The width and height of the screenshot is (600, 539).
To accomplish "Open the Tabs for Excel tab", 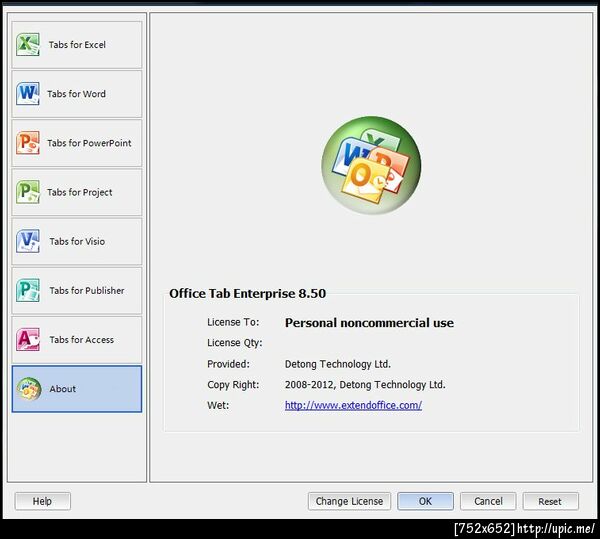I will [x=77, y=45].
